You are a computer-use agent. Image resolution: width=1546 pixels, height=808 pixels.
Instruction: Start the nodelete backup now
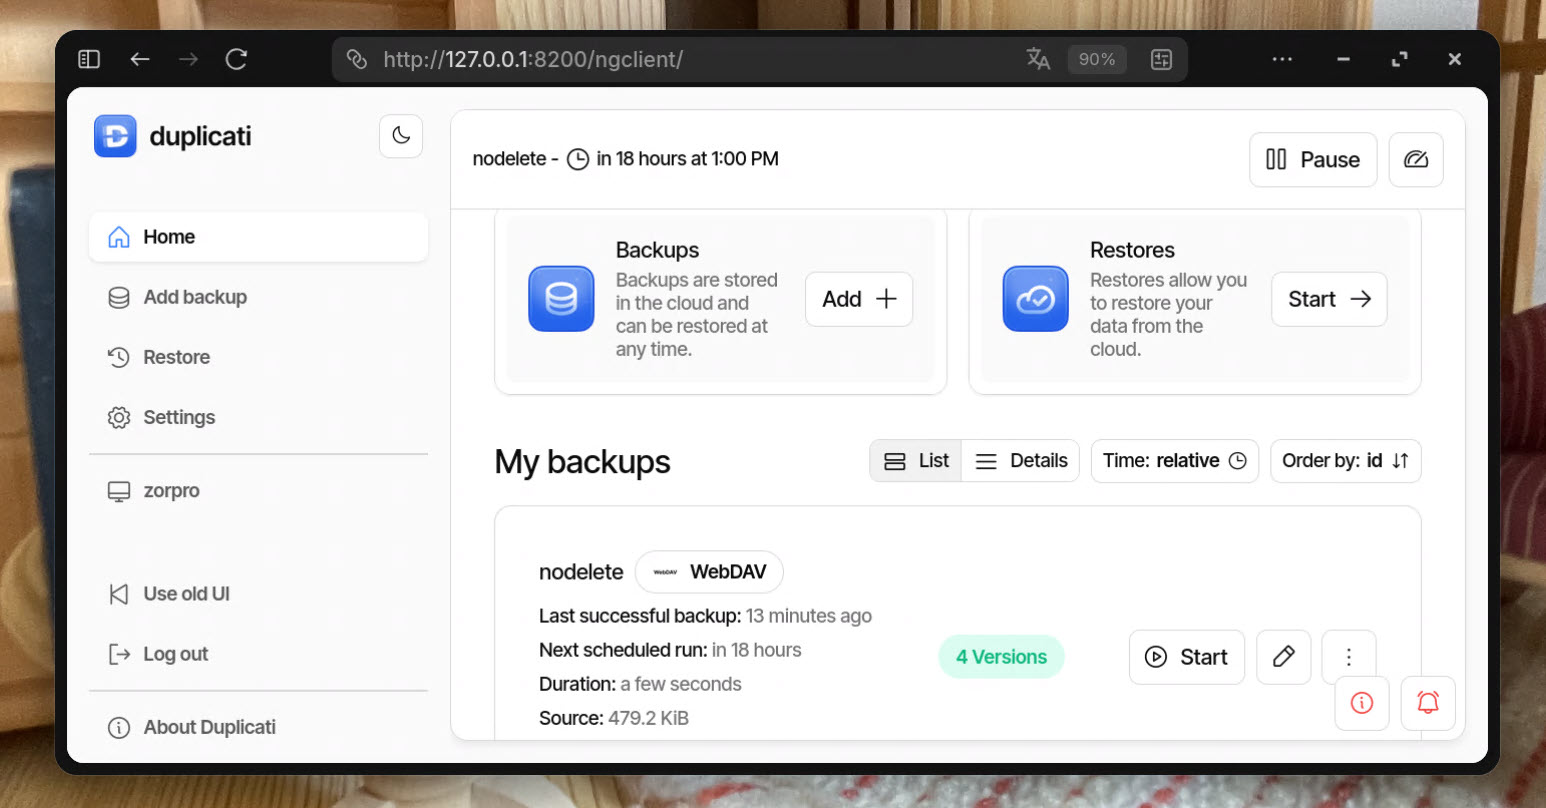(x=1186, y=657)
